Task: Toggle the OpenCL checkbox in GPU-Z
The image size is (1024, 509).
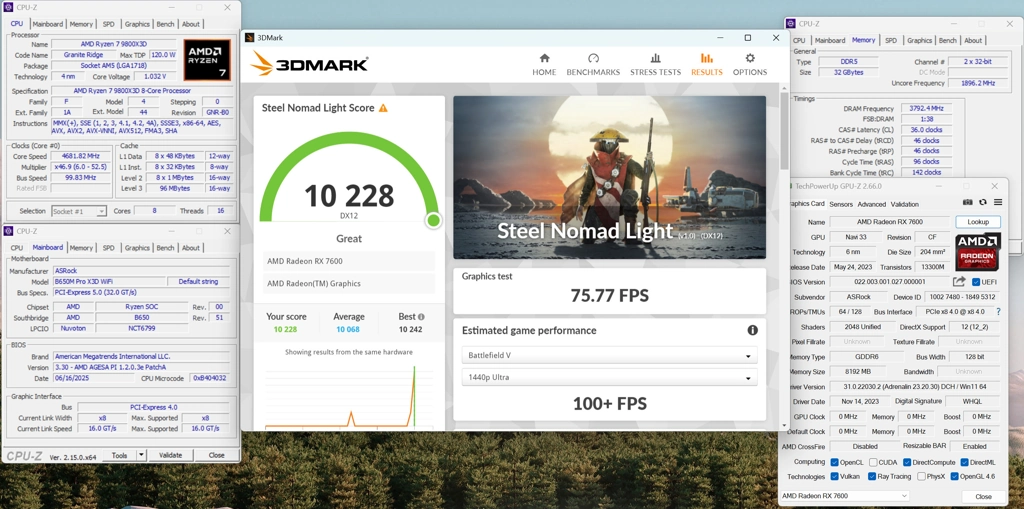Action: click(x=834, y=462)
